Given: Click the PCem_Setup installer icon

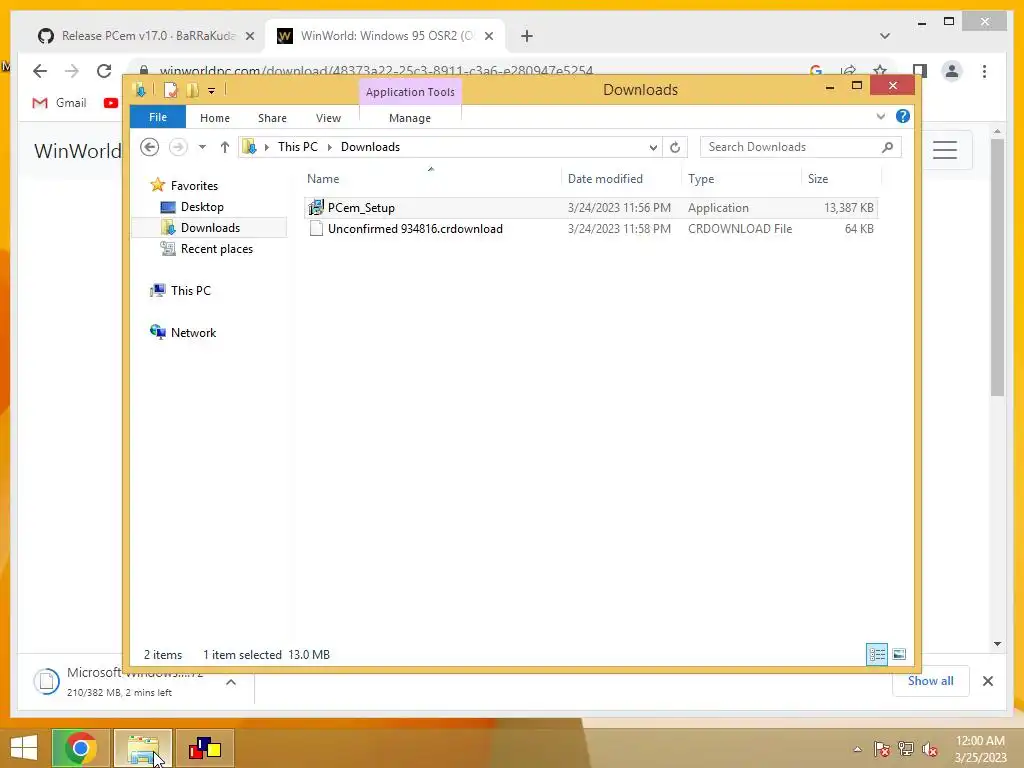Looking at the screenshot, I should point(316,208).
